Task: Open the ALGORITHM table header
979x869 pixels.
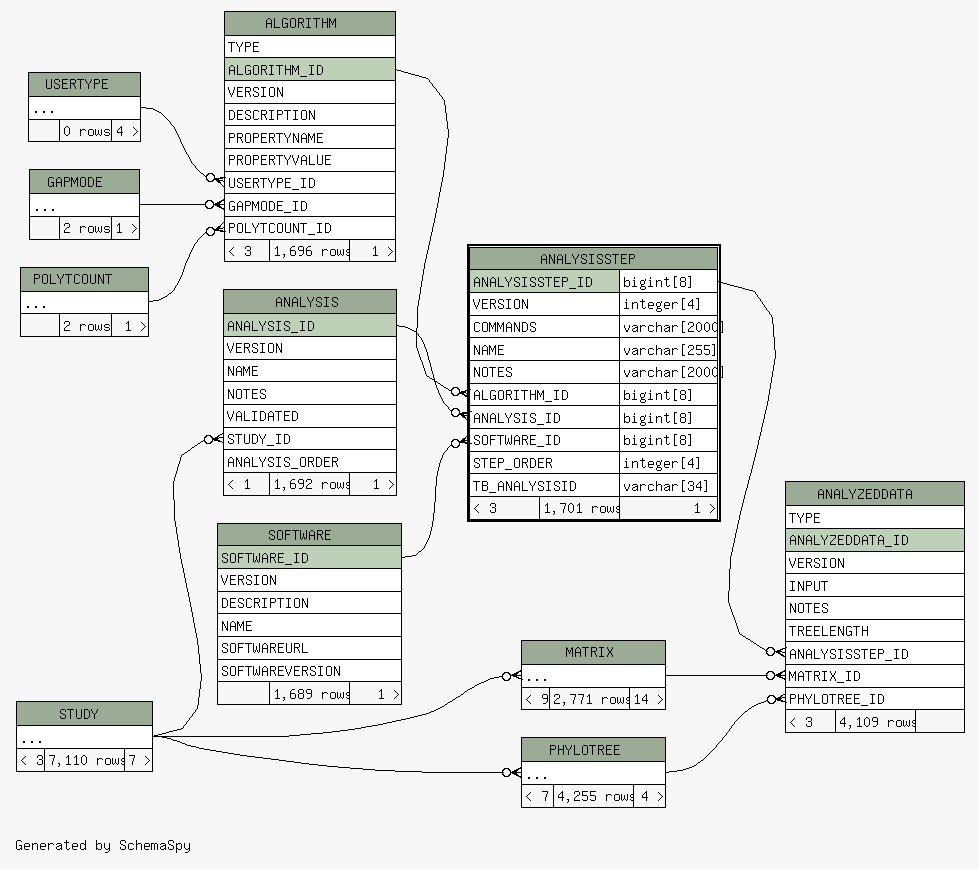Action: [x=310, y=24]
